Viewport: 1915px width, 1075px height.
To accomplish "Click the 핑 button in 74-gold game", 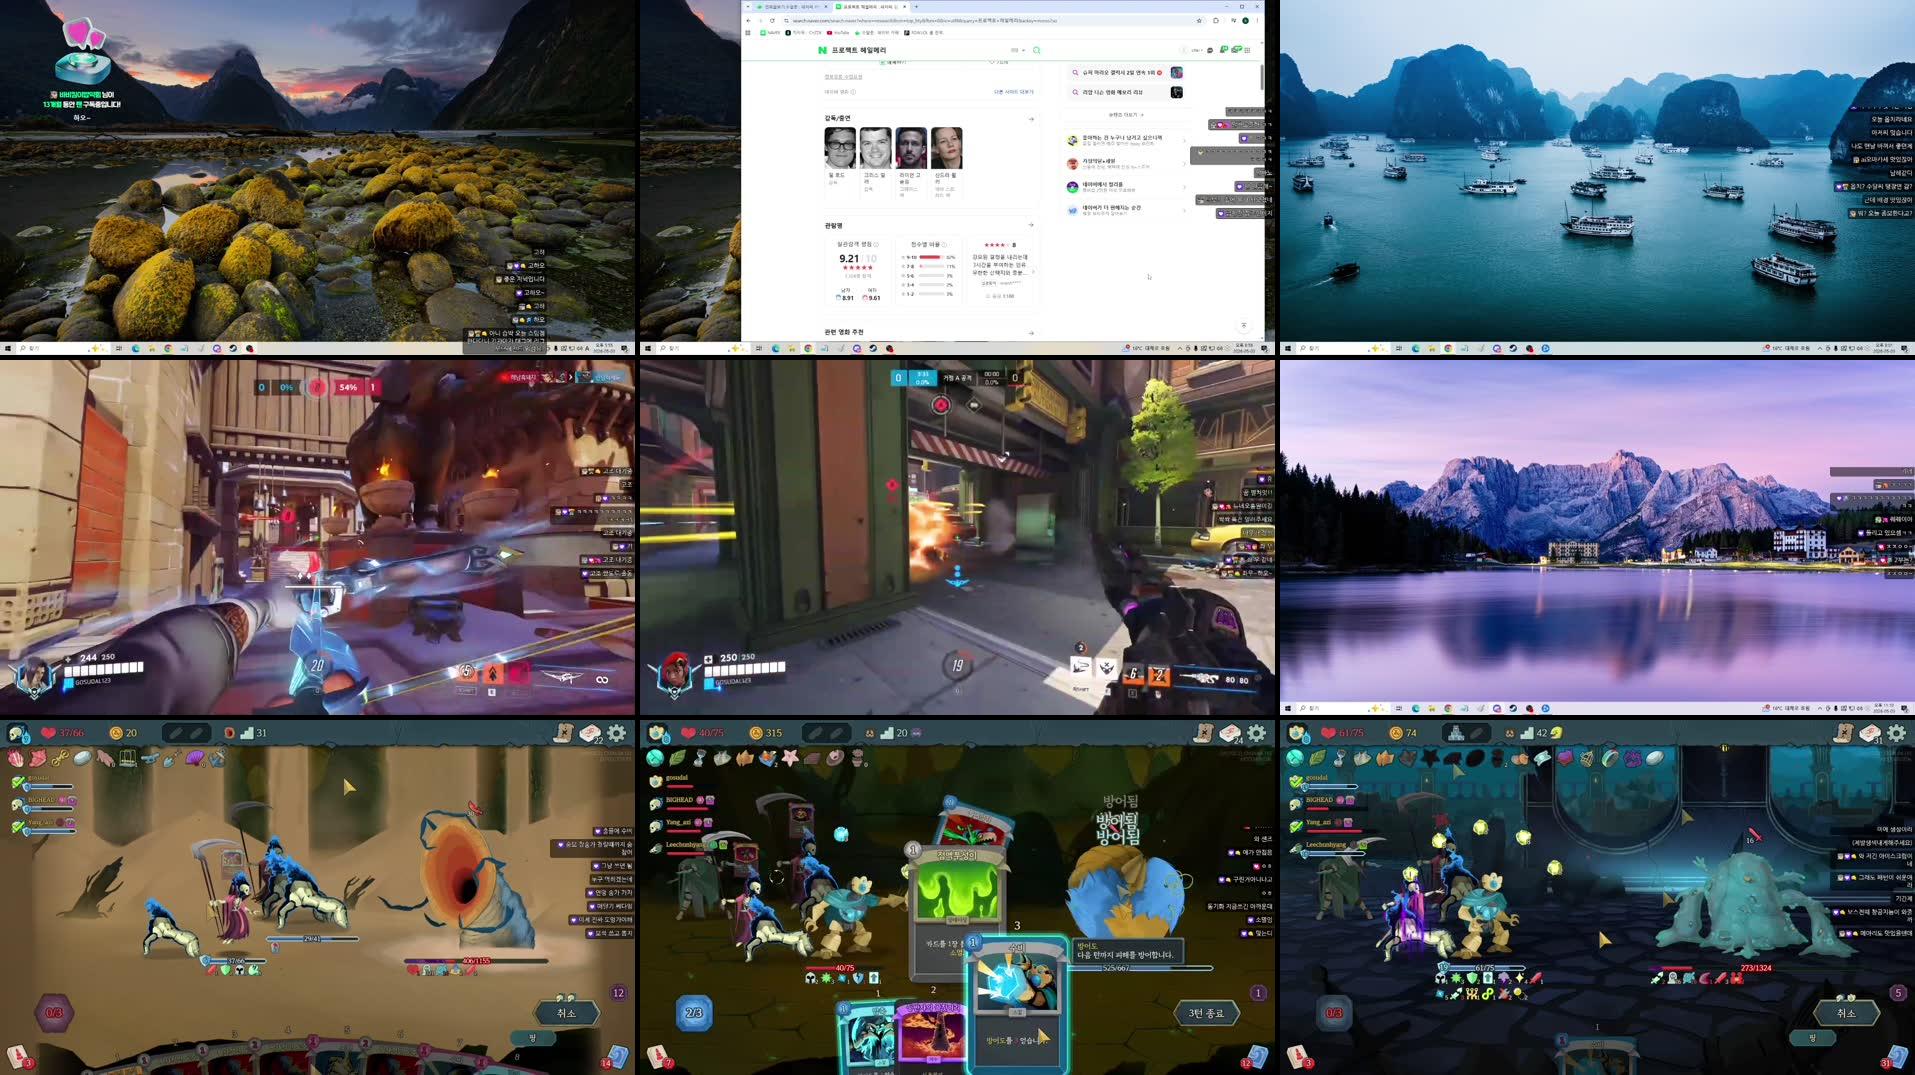I will click(1811, 1038).
